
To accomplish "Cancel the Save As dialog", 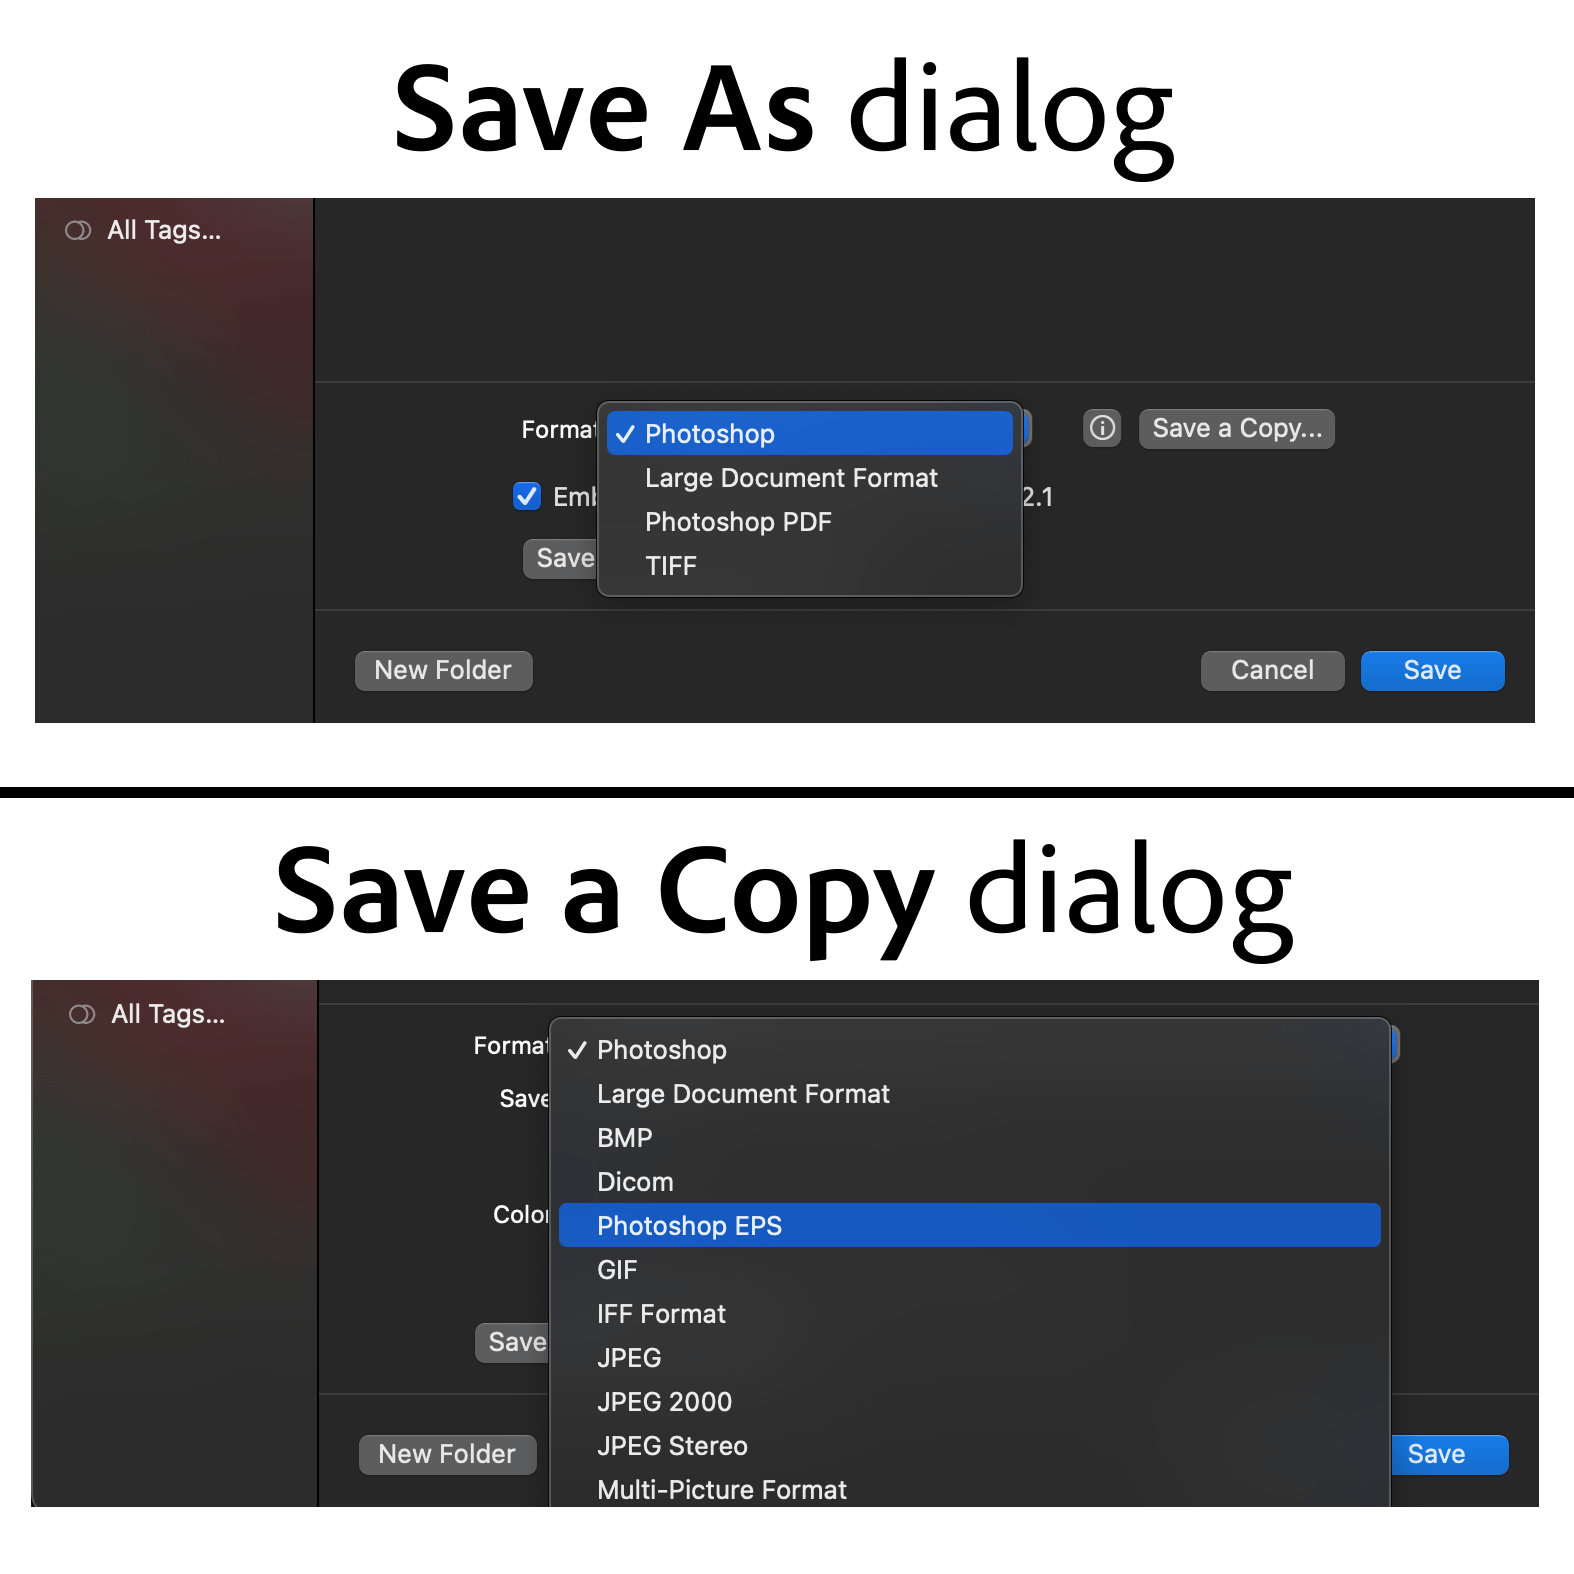I will pos(1272,671).
